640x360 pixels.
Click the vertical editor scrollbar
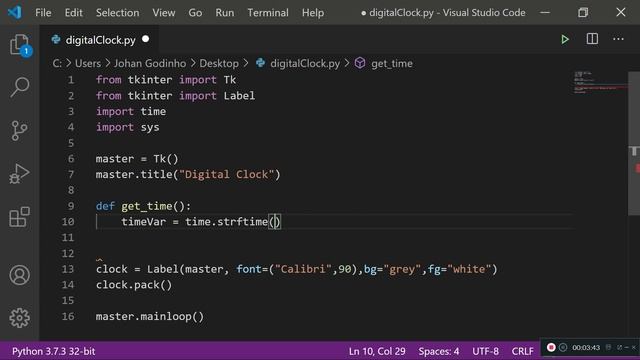(634, 143)
